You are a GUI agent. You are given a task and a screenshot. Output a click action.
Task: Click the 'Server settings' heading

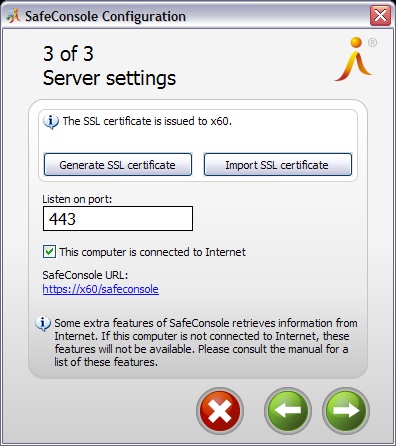point(109,78)
